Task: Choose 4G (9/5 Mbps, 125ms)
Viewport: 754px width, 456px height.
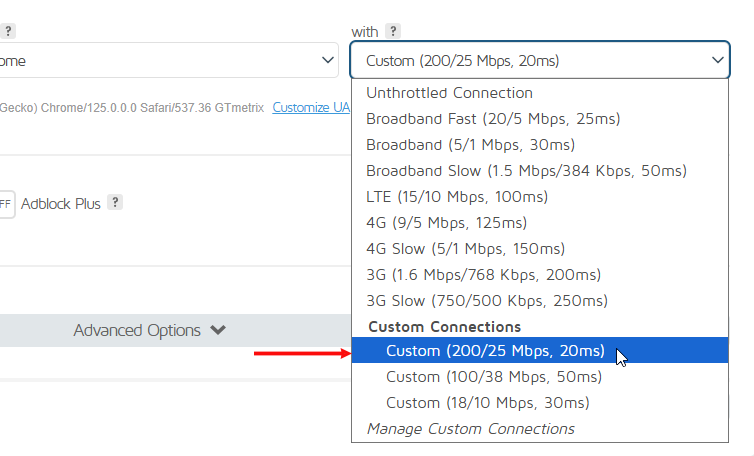Action: click(x=446, y=223)
